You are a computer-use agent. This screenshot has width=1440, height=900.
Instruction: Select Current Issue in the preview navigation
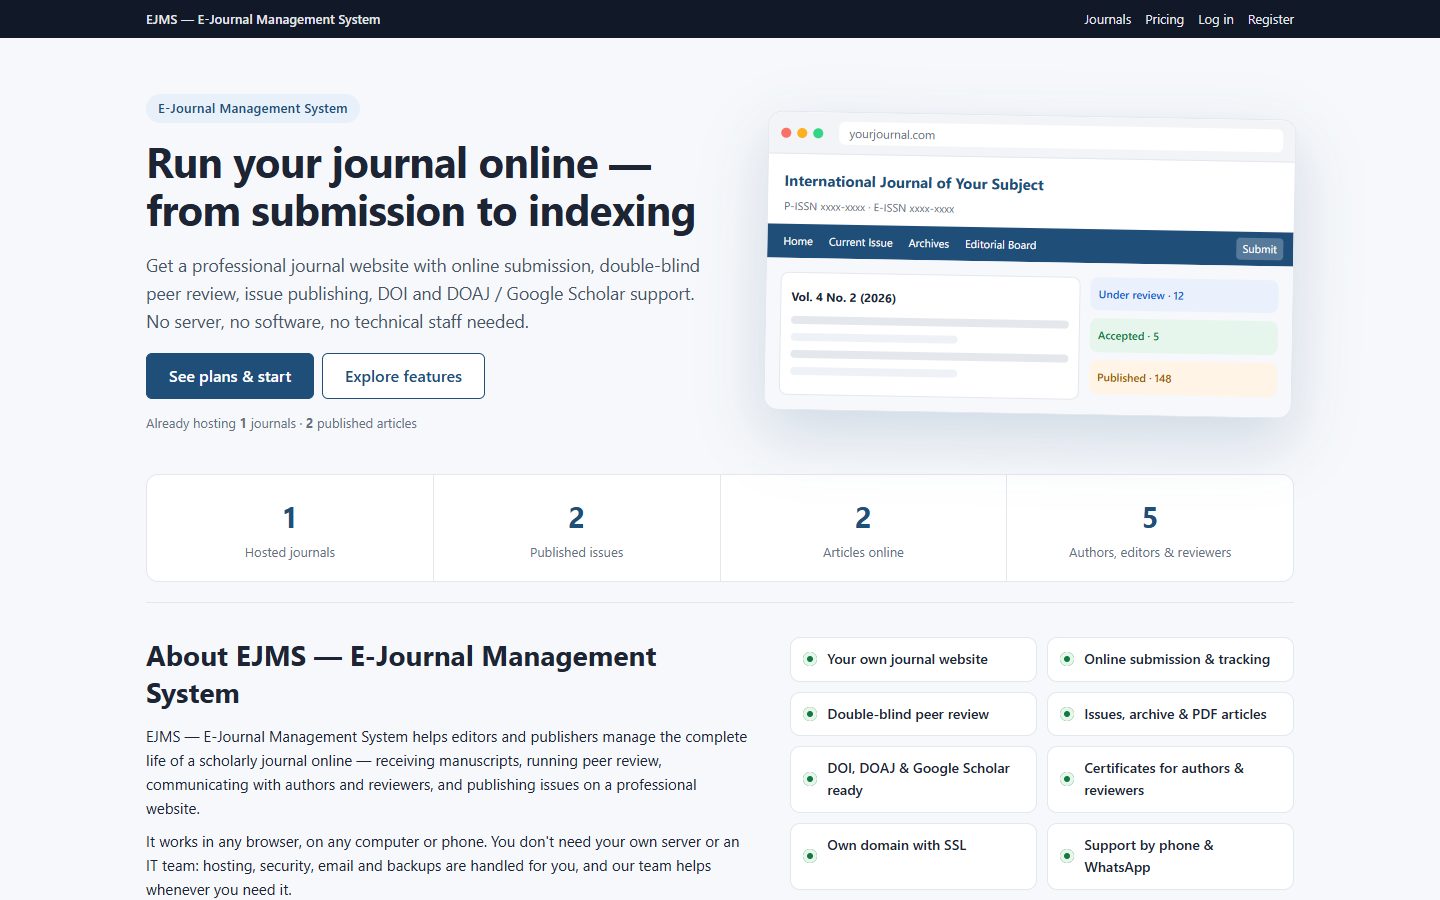tap(860, 242)
